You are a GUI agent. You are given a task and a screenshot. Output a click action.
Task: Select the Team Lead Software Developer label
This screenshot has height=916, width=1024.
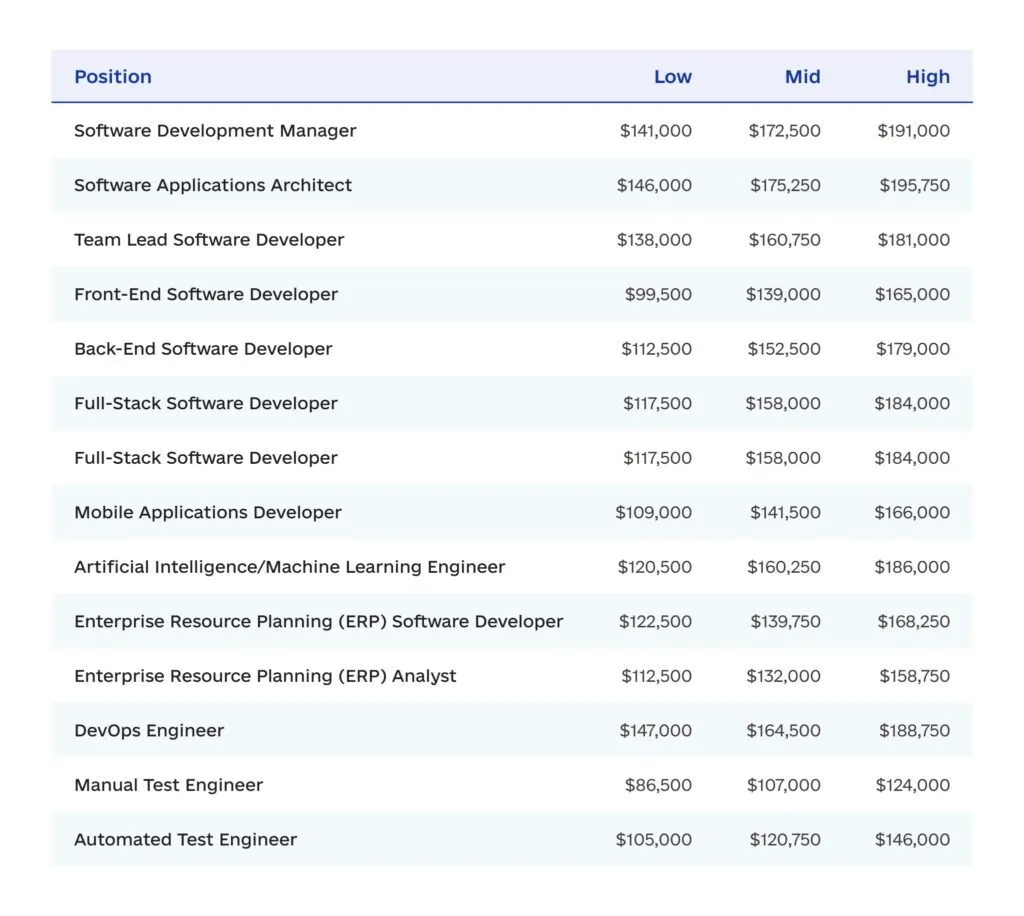click(209, 240)
